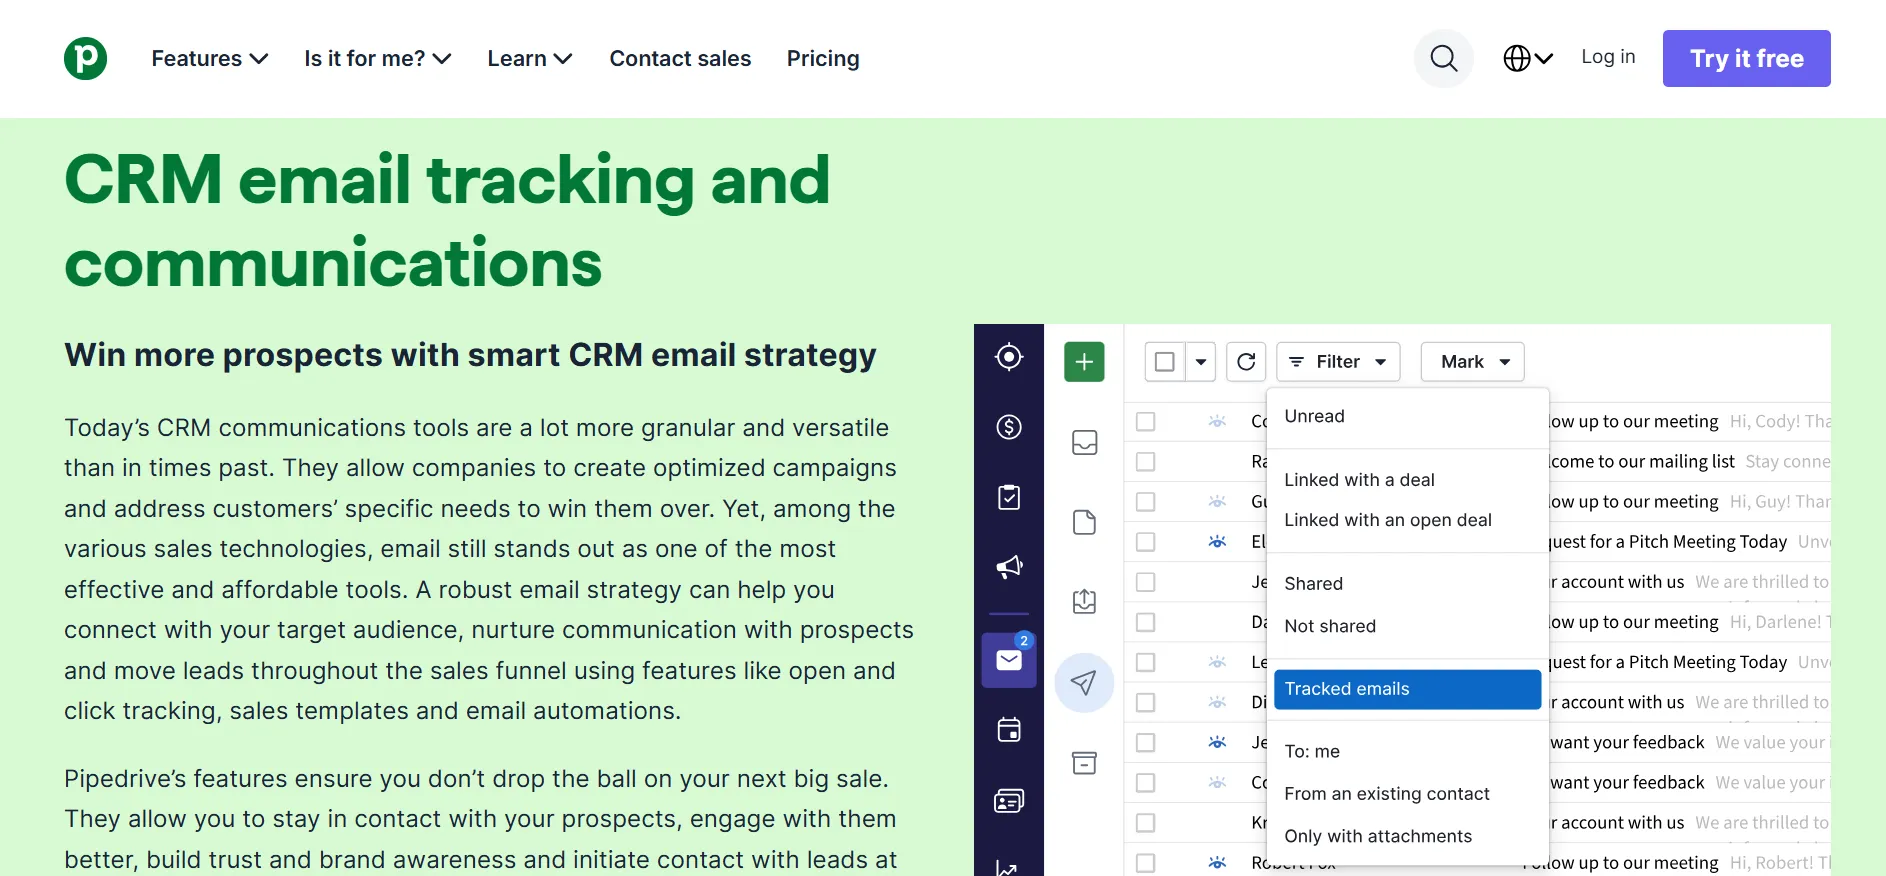
Task: Check the box for Darlene's follow-up email row
Action: [1146, 622]
